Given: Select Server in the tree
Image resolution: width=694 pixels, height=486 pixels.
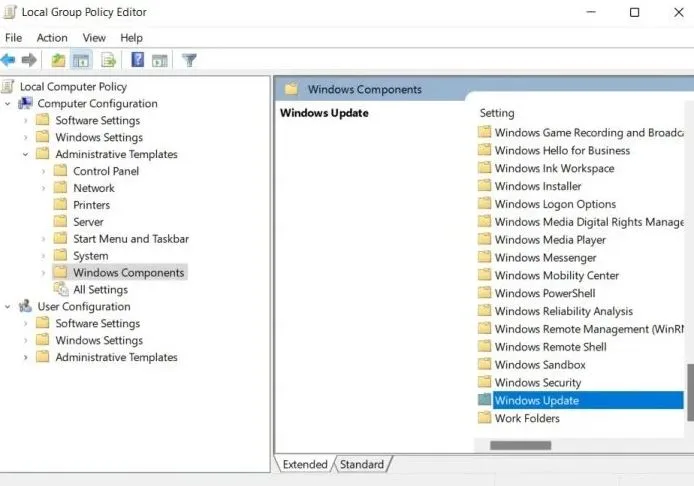Looking at the screenshot, I should click(x=88, y=222).
